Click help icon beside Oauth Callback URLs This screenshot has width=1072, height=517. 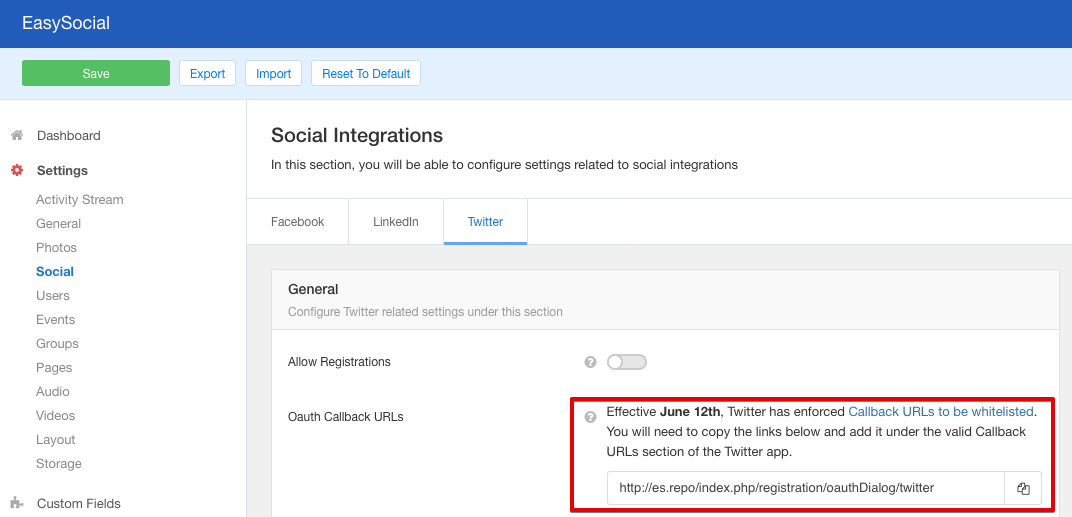(x=591, y=417)
